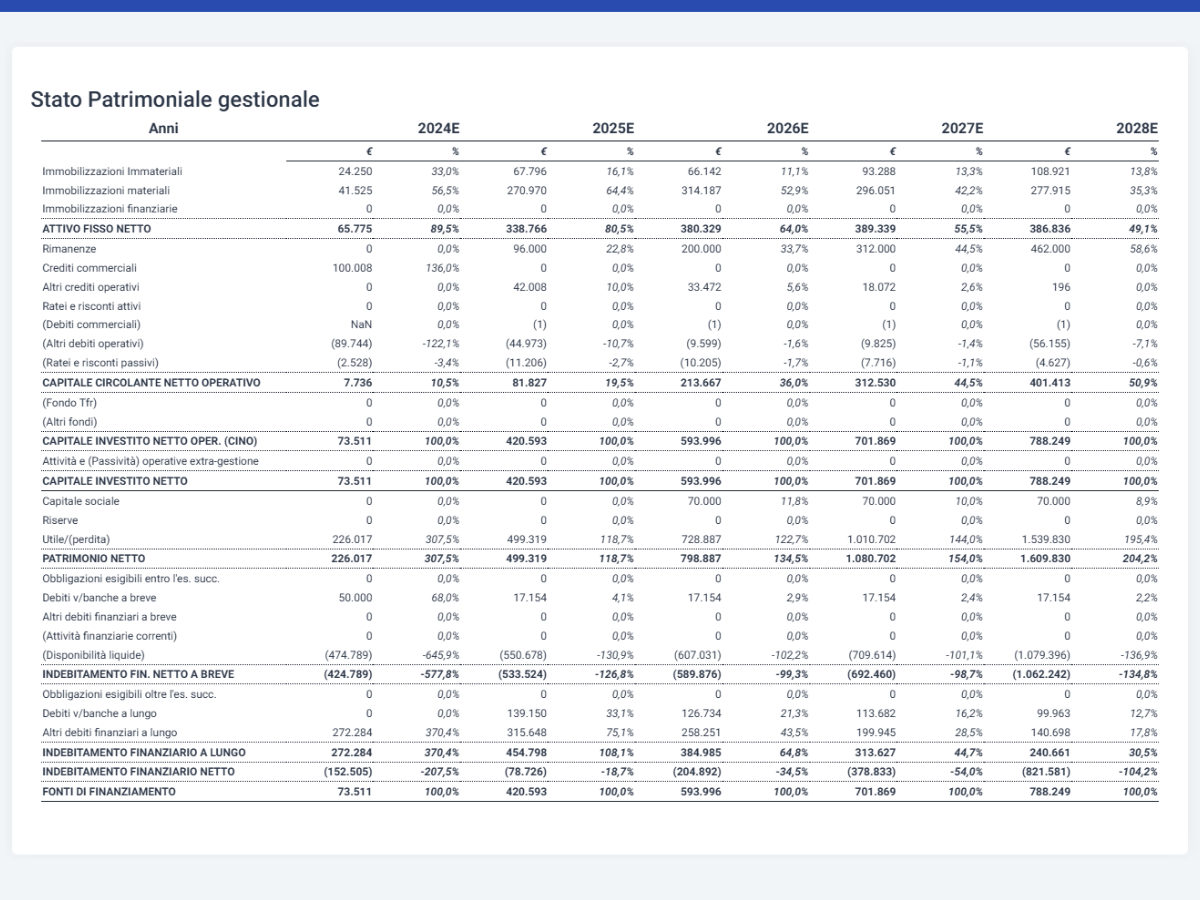Screen dimensions: 1200x900
Task: Click the (89.744) Altri debiti operativi value
Action: click(353, 344)
